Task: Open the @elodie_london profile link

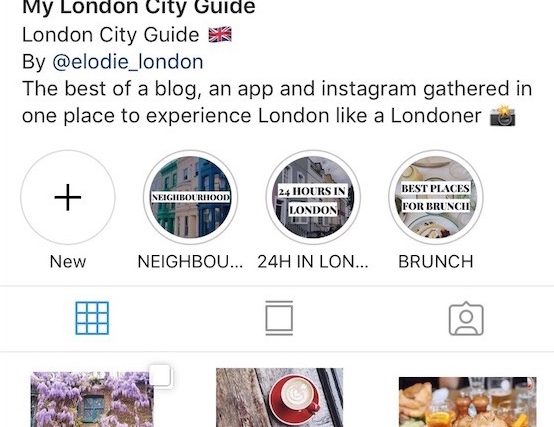Action: click(128, 62)
